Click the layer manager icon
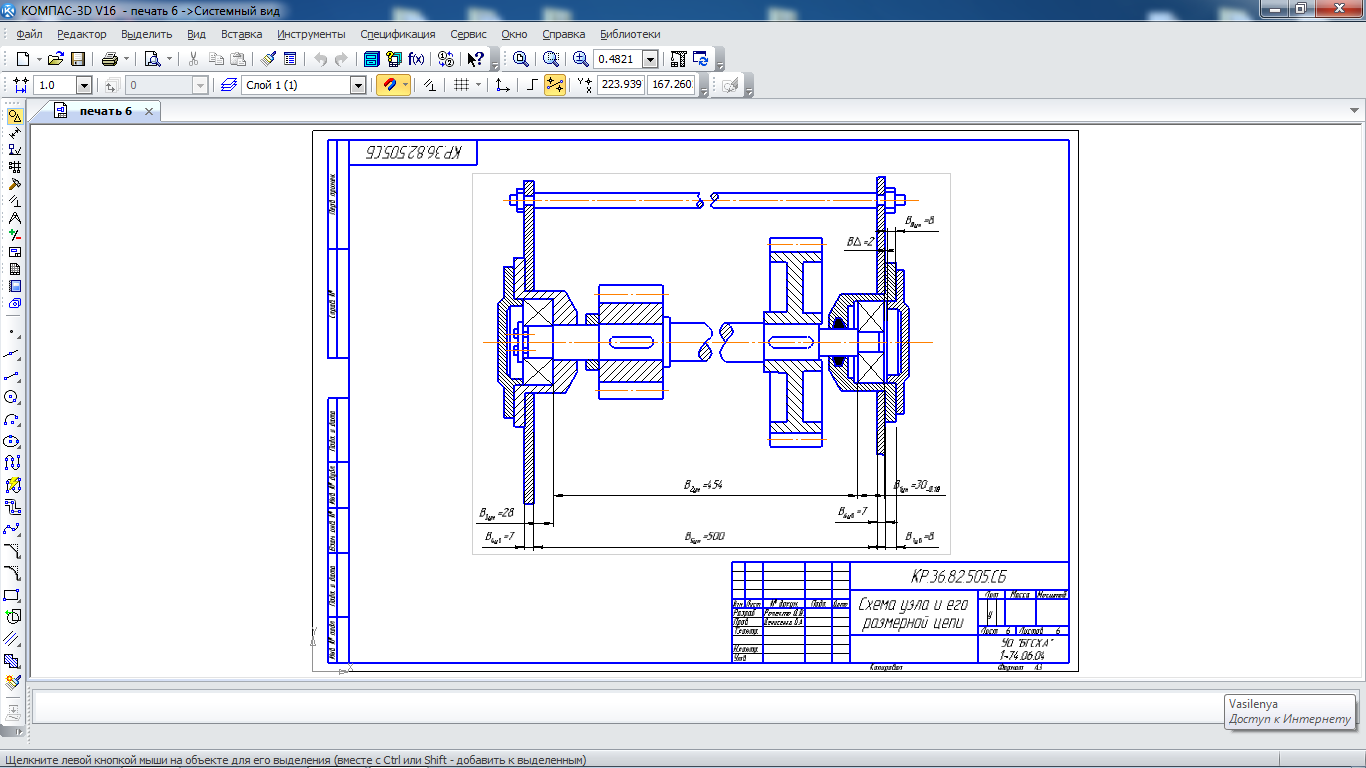The image size is (1366, 768). pos(230,86)
